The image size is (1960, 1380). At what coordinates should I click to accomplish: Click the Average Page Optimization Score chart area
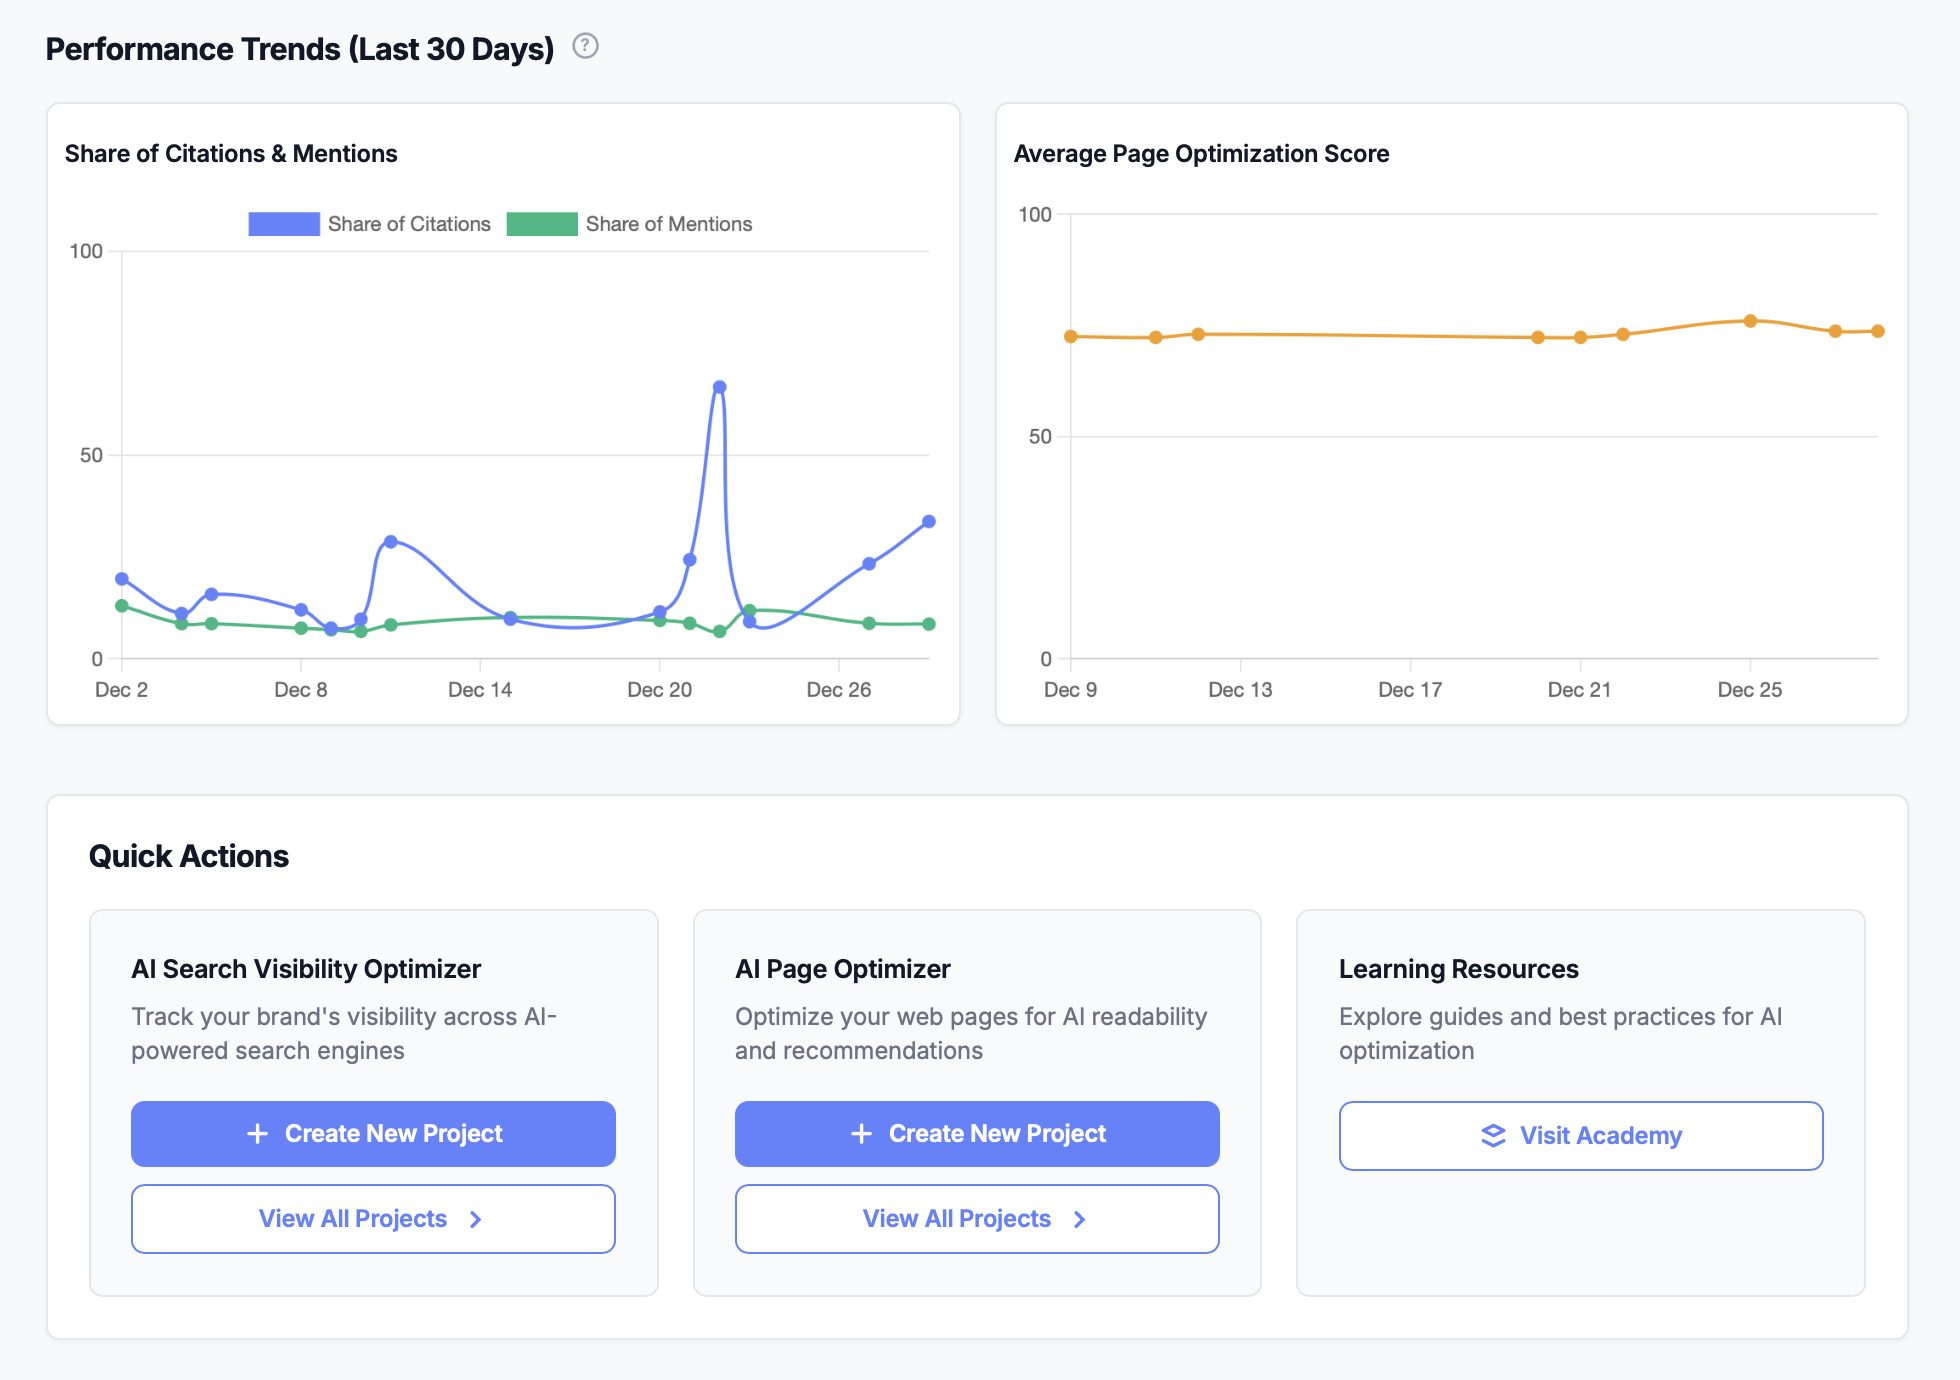coord(1450,430)
